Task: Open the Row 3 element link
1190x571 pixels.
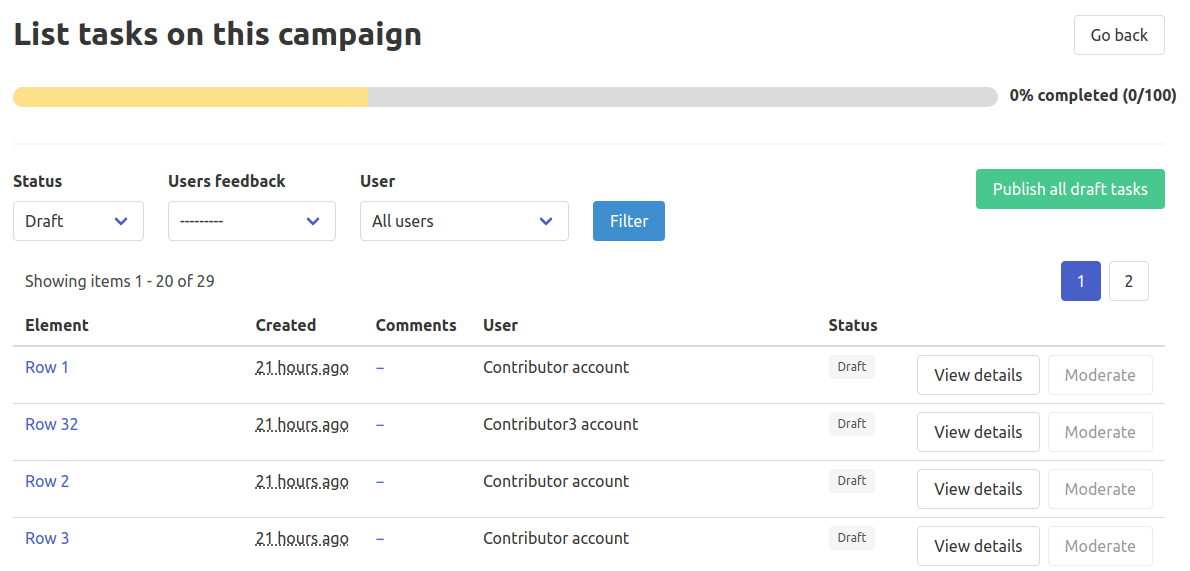Action: pyautogui.click(x=47, y=538)
